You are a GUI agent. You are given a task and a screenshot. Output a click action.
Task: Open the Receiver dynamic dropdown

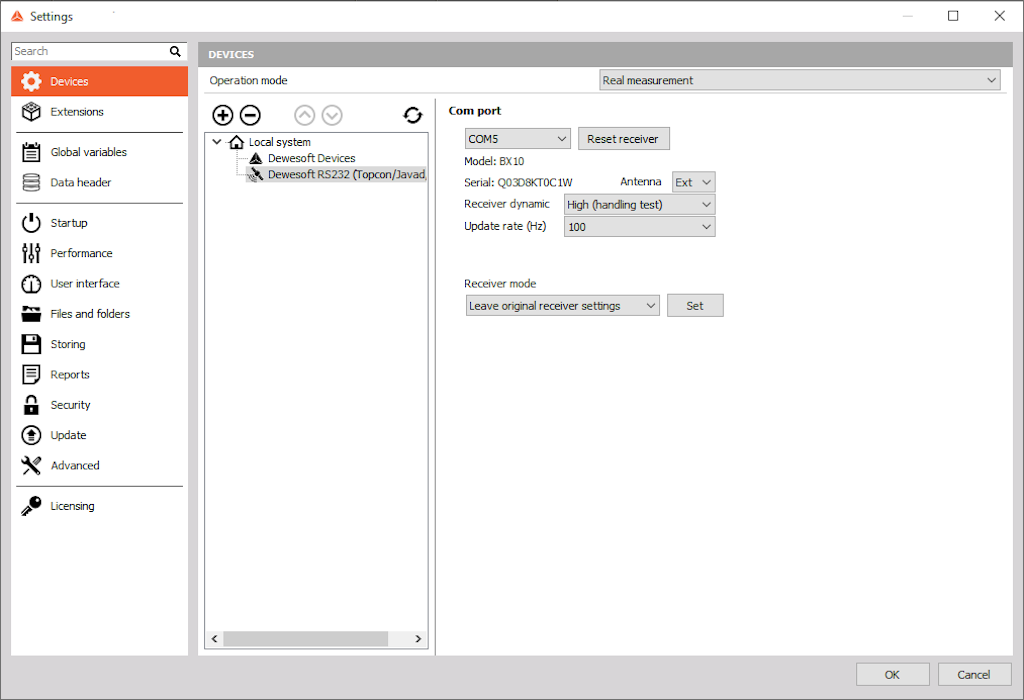click(x=639, y=204)
